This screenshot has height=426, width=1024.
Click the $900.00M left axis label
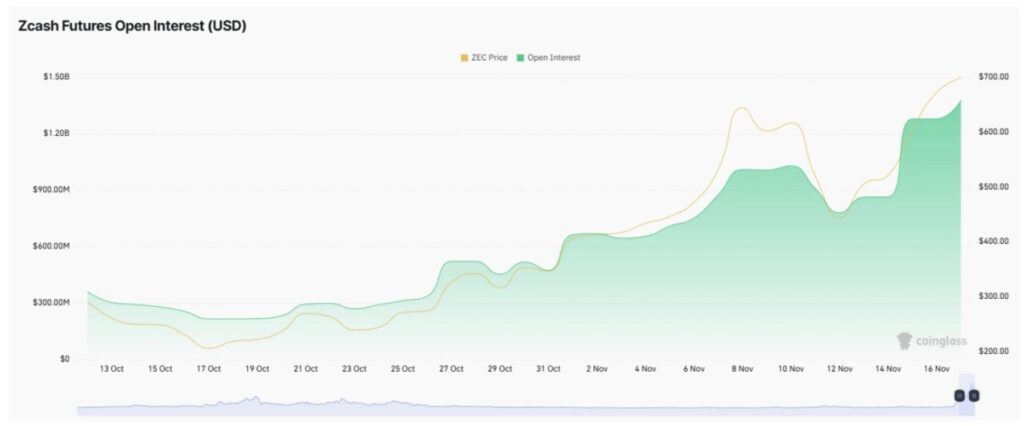(52, 189)
